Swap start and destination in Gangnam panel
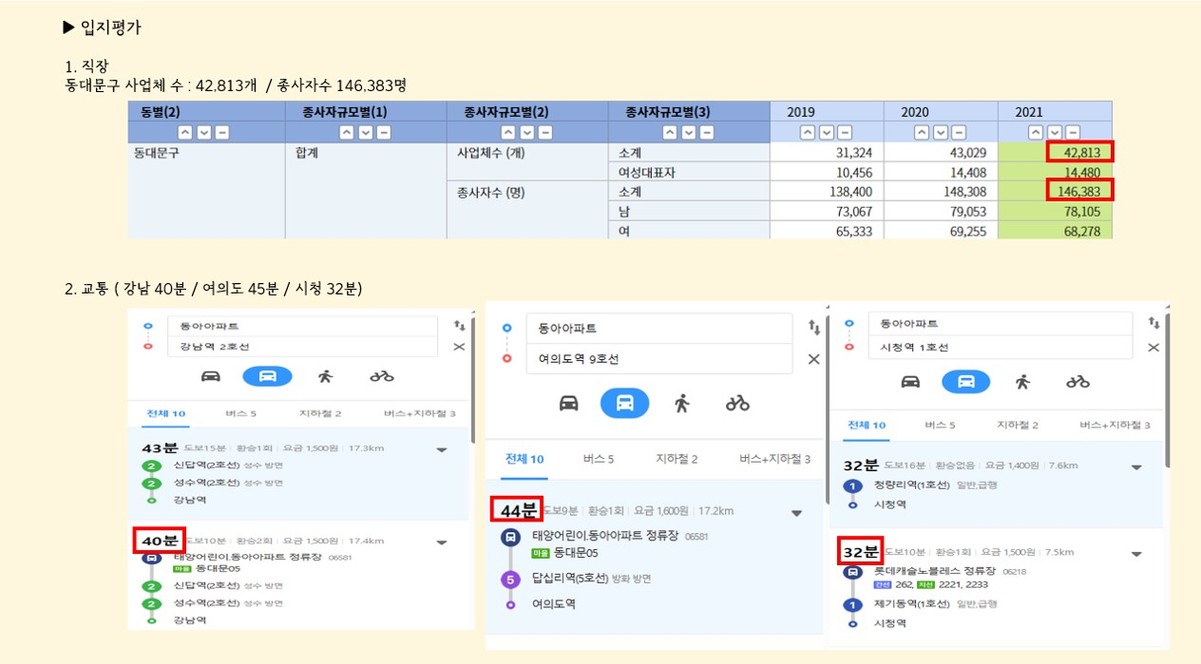Image resolution: width=1201 pixels, height=664 pixels. 459,325
